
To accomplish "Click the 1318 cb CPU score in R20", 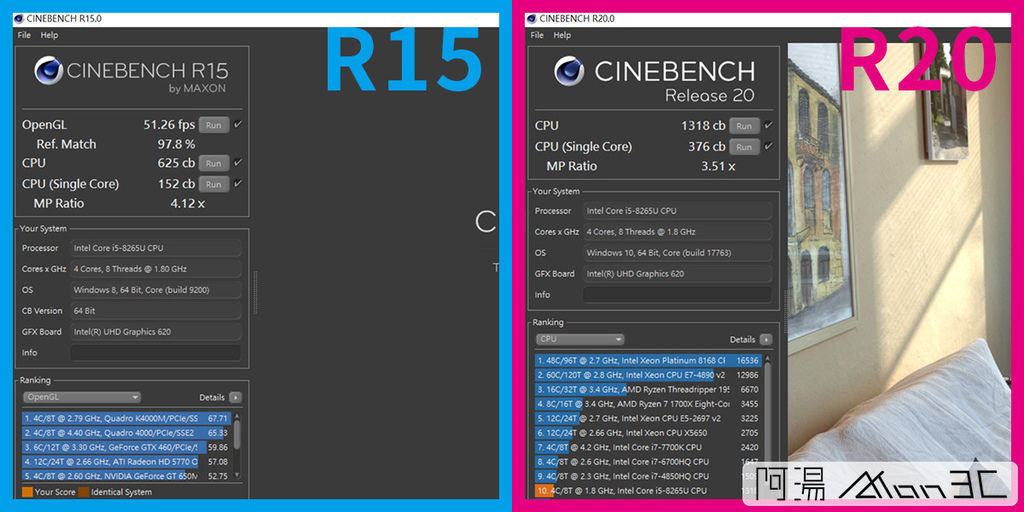I will 703,125.
